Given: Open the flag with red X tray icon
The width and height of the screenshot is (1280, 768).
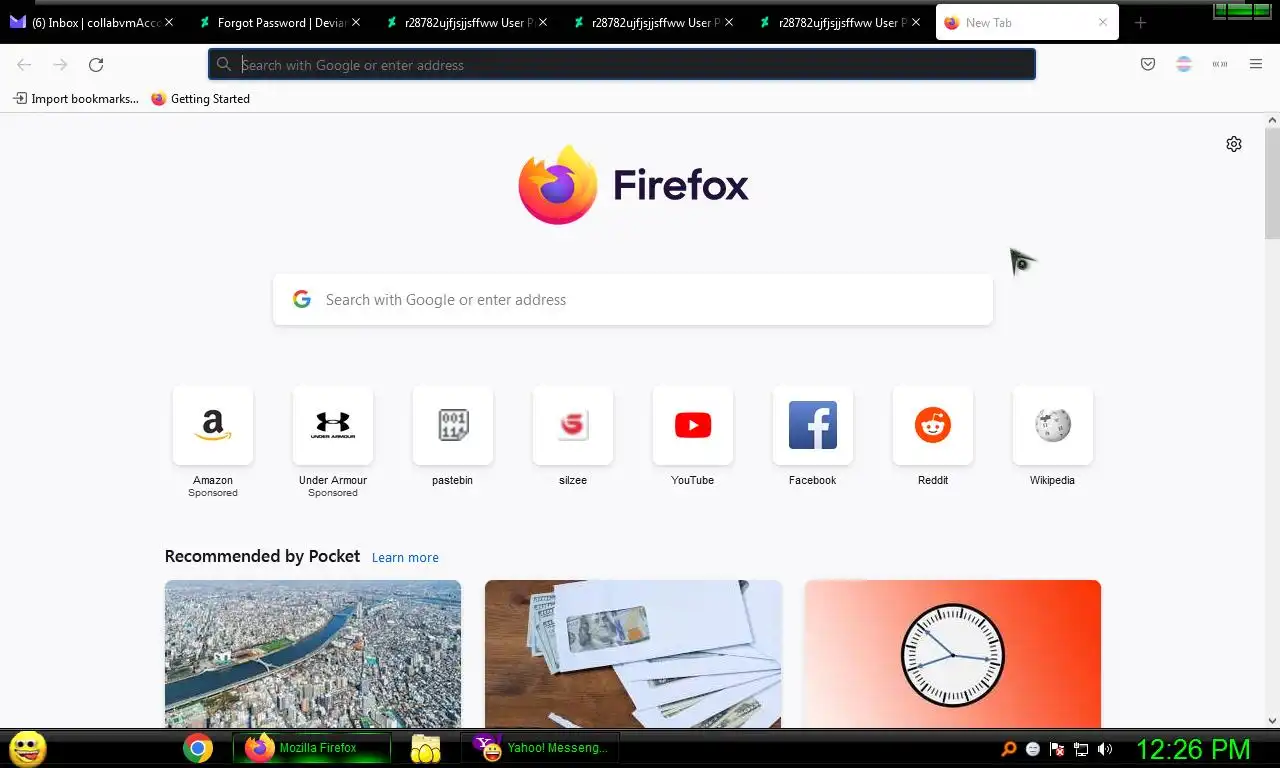Looking at the screenshot, I should pyautogui.click(x=1057, y=749).
